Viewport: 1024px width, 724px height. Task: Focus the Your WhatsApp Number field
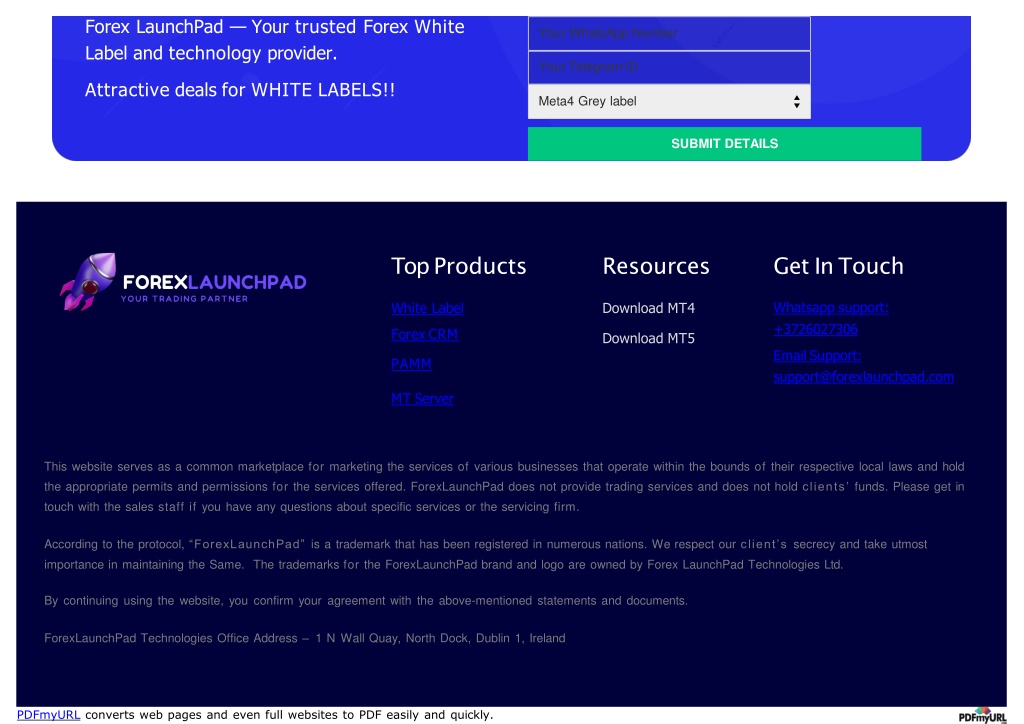coord(669,33)
